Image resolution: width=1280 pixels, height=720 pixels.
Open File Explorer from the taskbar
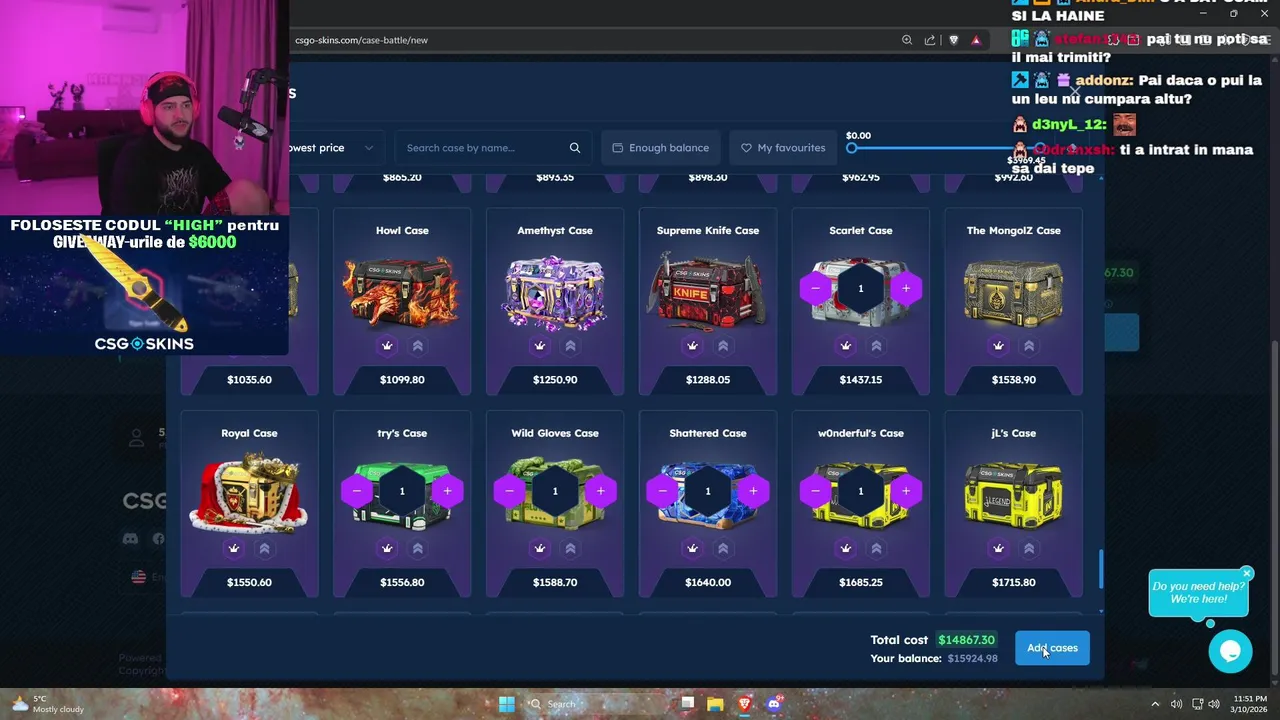pos(715,704)
